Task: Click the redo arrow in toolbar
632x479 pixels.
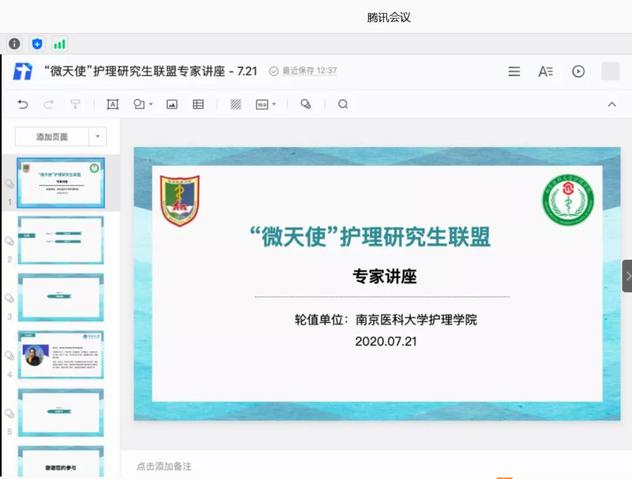Action: (x=49, y=104)
